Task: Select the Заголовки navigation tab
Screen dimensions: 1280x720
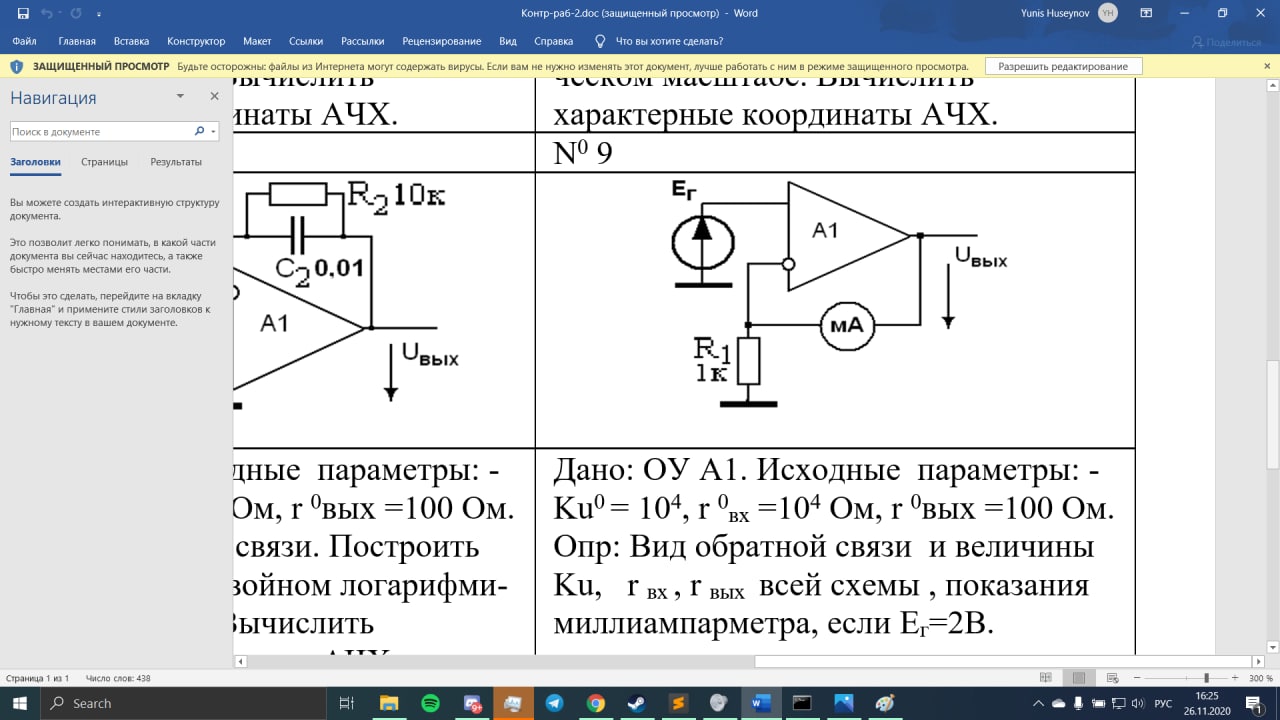Action: click(35, 161)
